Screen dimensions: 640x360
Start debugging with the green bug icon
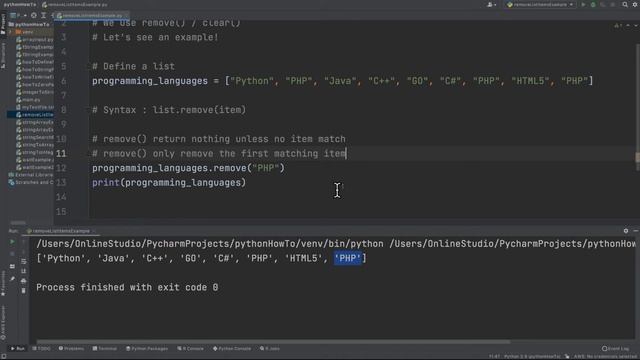click(x=593, y=4)
